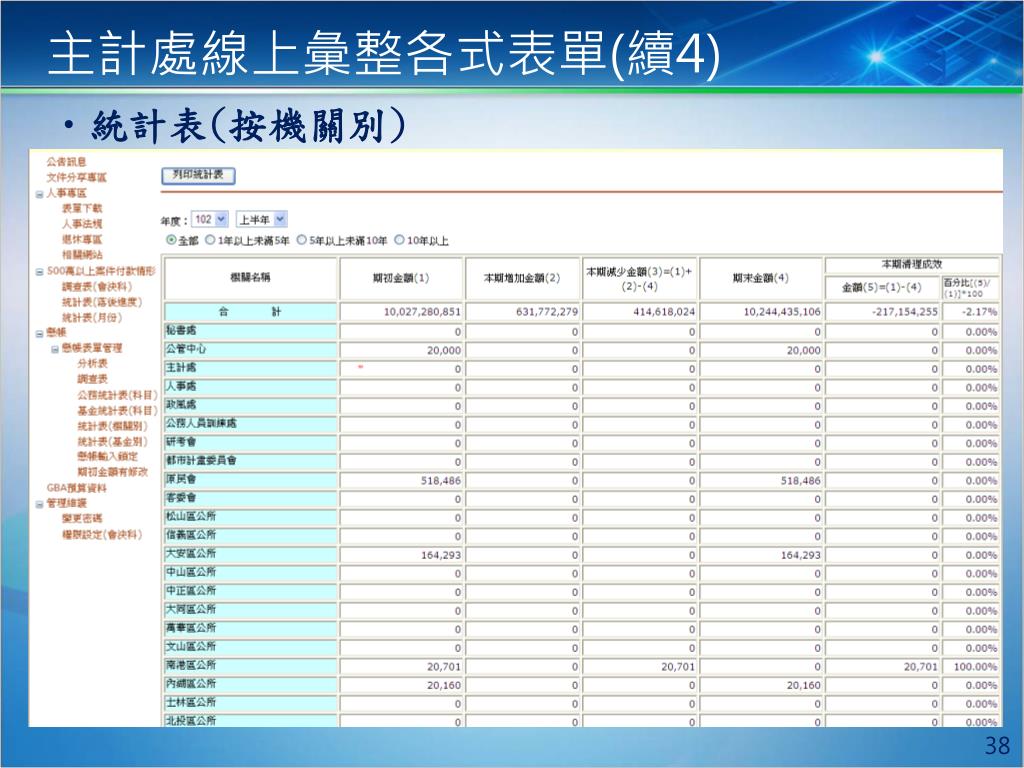Click the 文山區公所 row name
The width and height of the screenshot is (1024, 768).
pyautogui.click(x=191, y=647)
